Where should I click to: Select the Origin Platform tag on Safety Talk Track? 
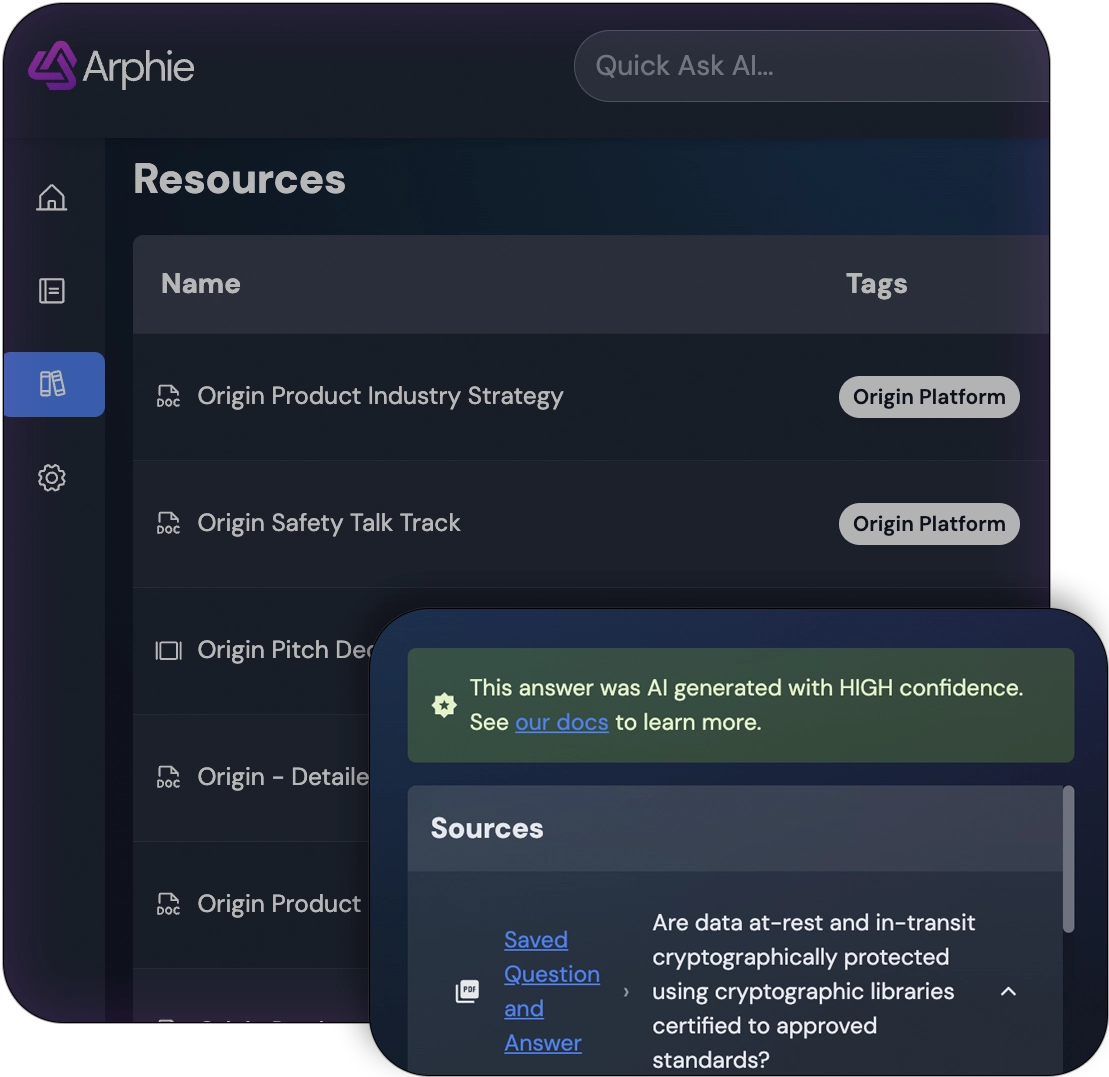coord(928,523)
